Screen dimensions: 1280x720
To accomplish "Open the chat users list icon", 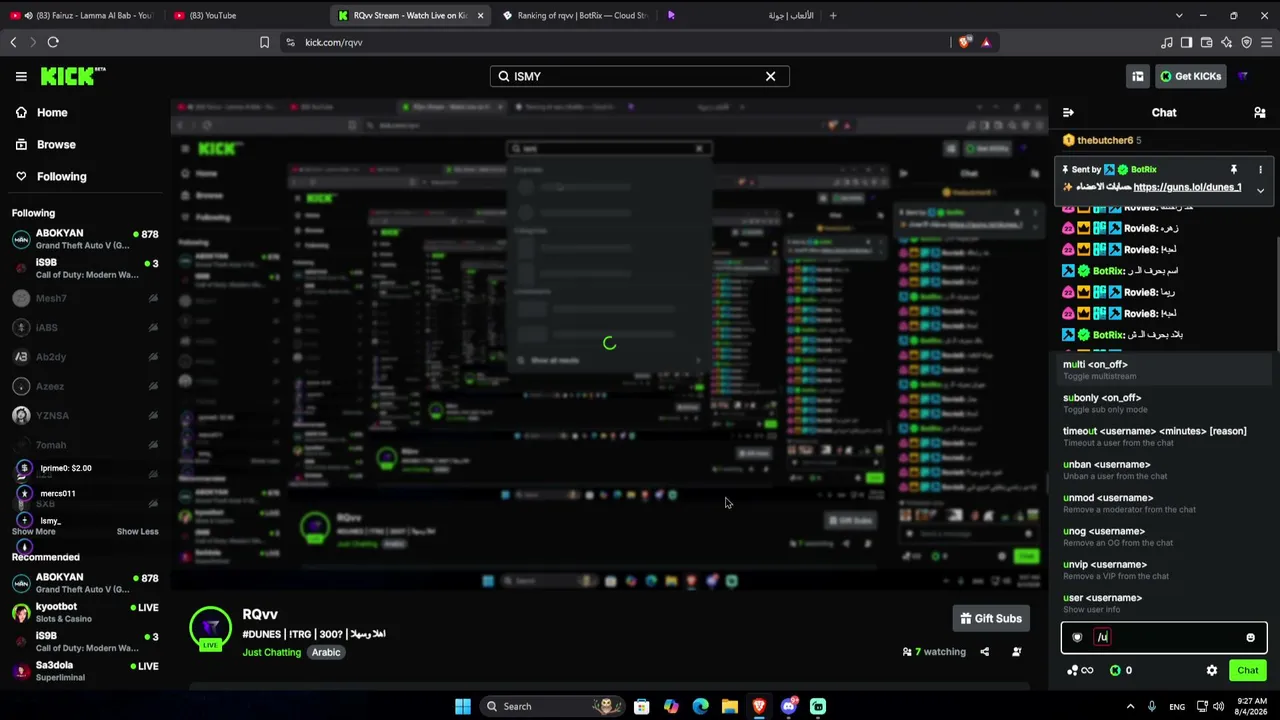I will point(1259,113).
